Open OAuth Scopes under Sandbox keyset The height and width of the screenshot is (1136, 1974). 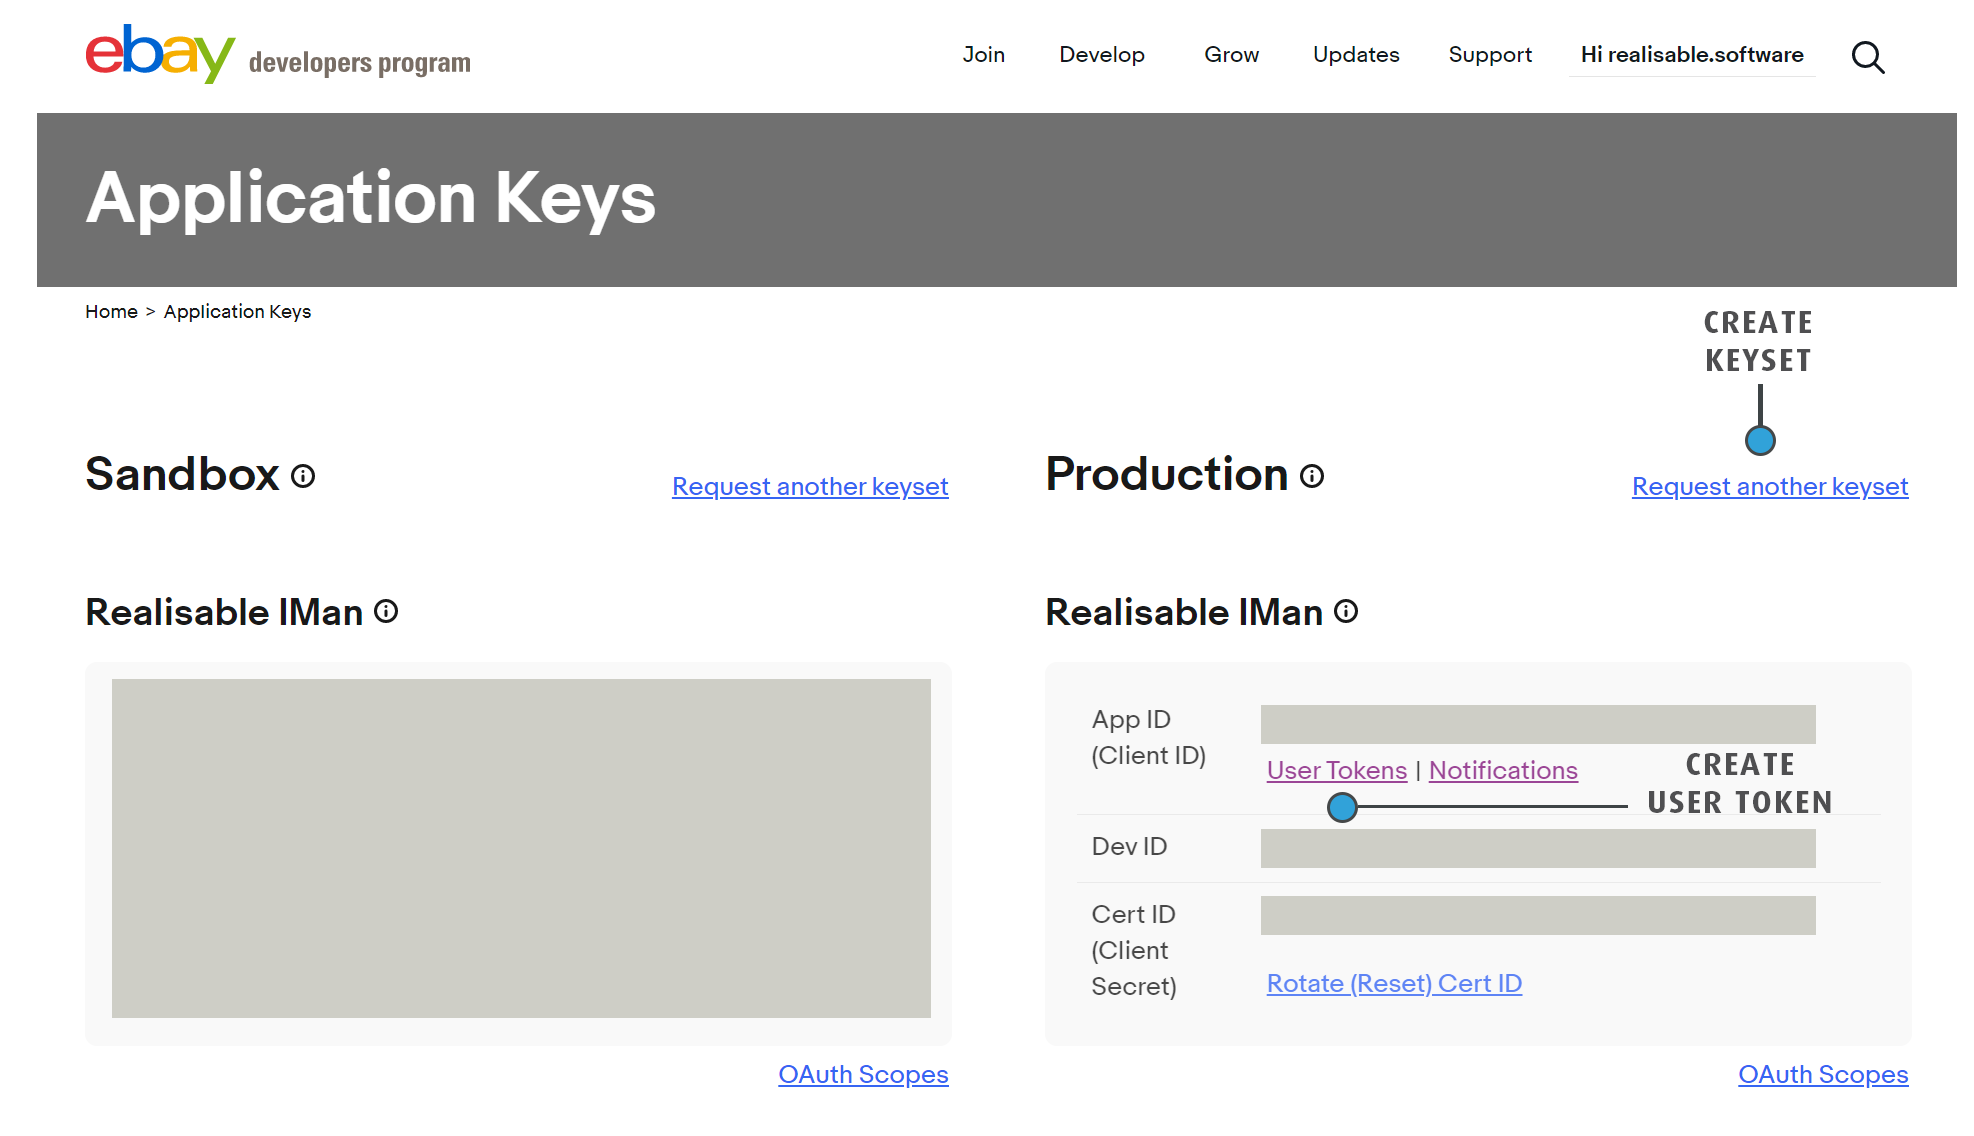[x=863, y=1075]
